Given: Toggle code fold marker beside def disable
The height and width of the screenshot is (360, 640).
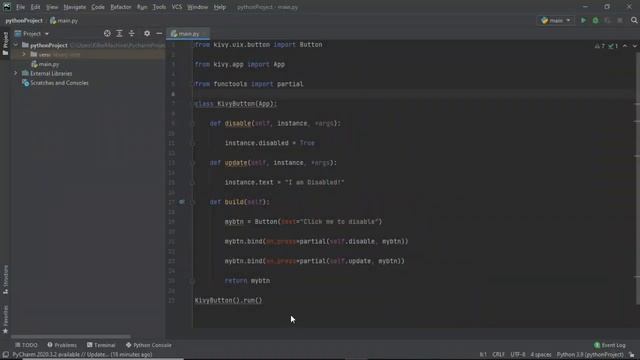Looking at the screenshot, I should click(x=192, y=123).
